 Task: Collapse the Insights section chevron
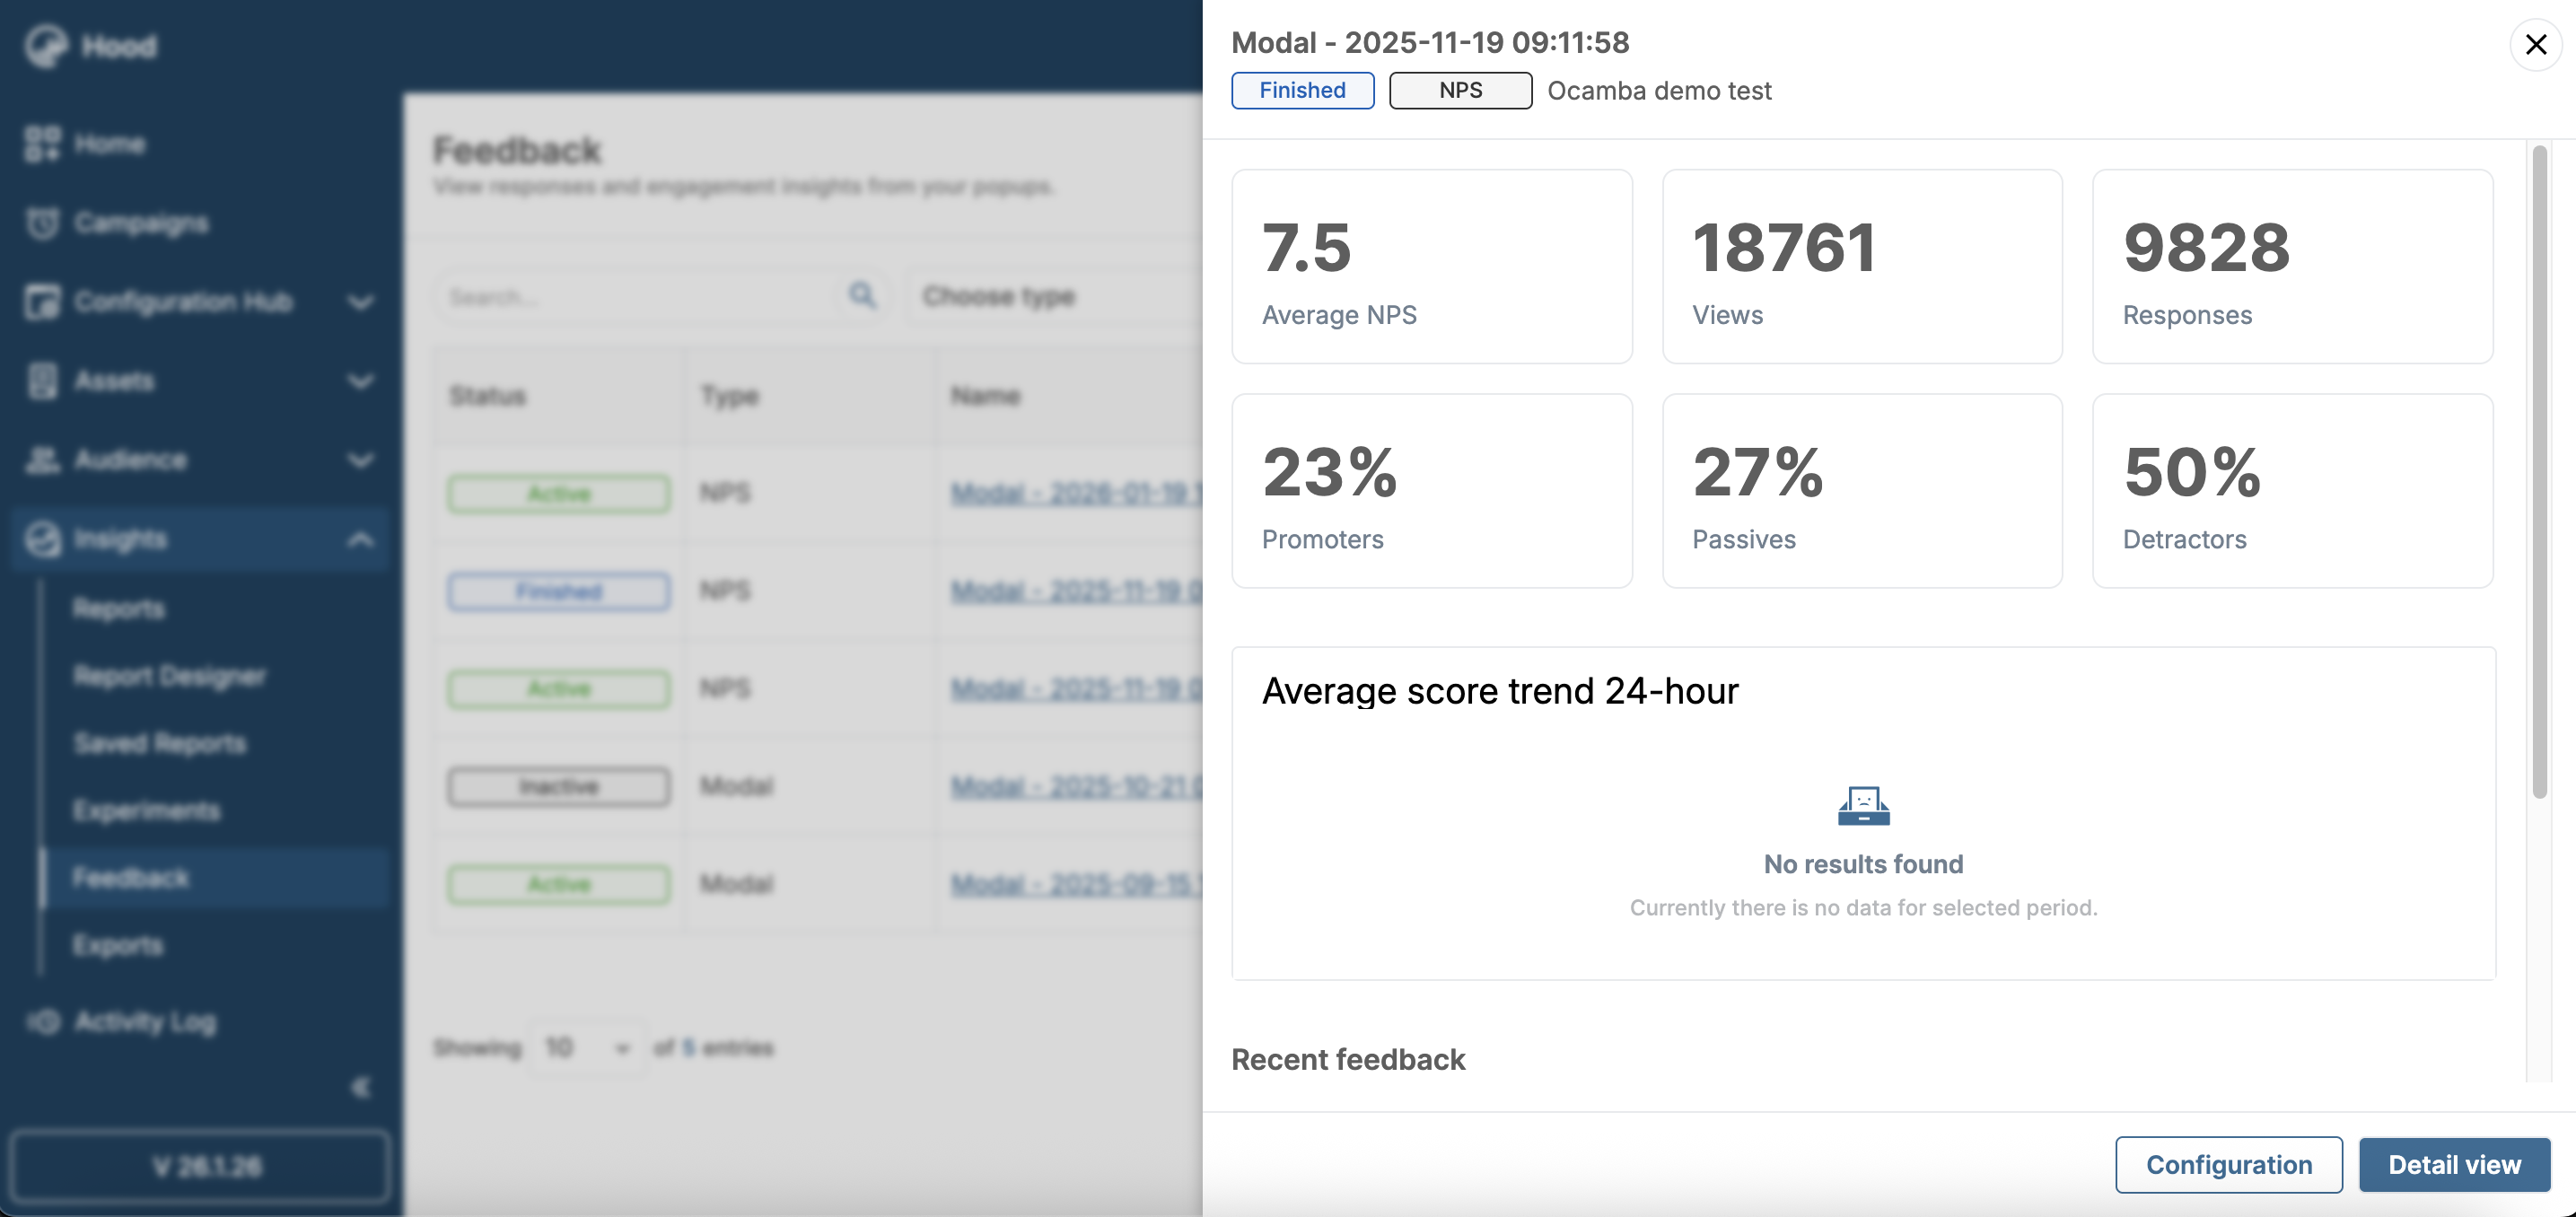click(360, 540)
